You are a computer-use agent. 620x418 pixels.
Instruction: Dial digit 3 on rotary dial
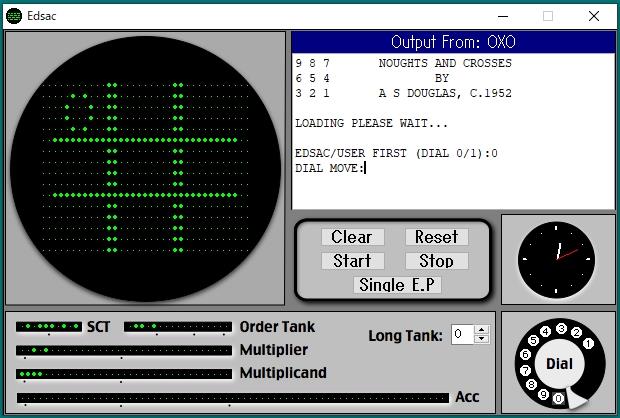pyautogui.click(x=561, y=328)
